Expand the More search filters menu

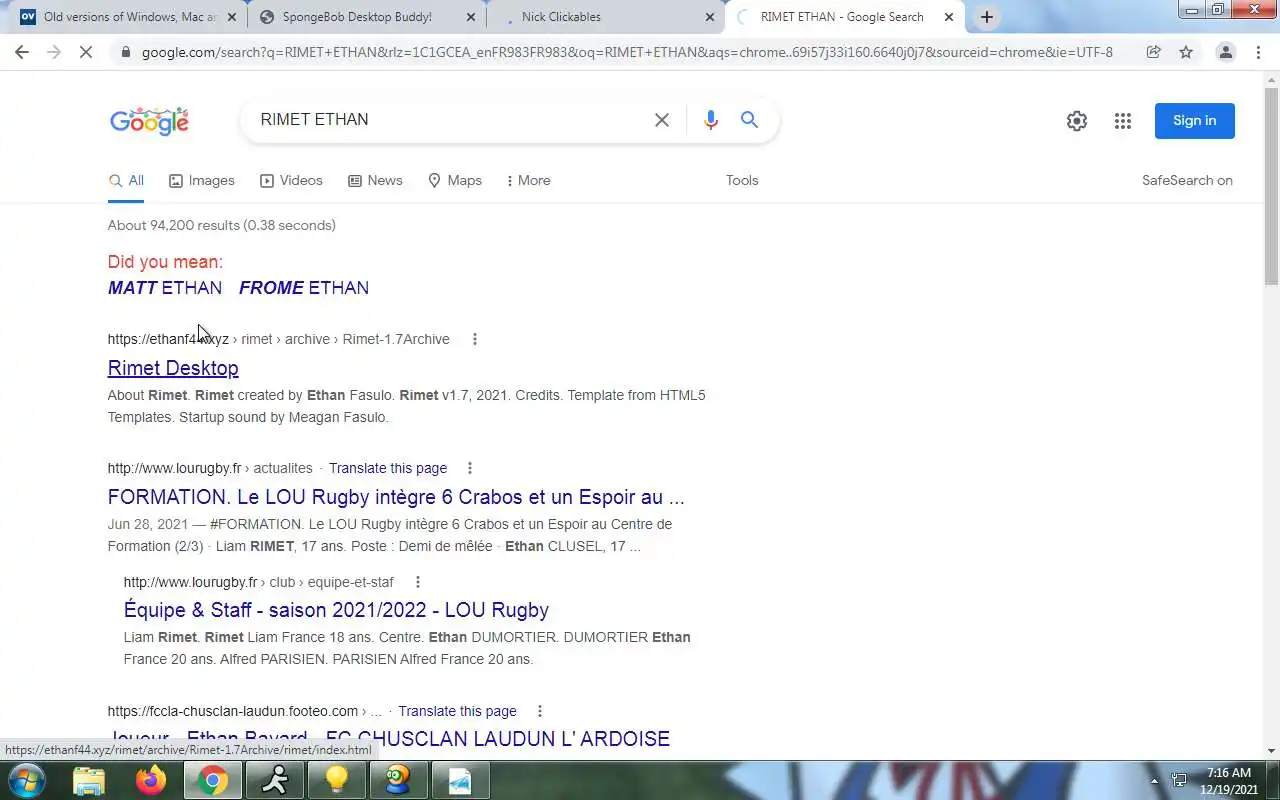pos(528,181)
